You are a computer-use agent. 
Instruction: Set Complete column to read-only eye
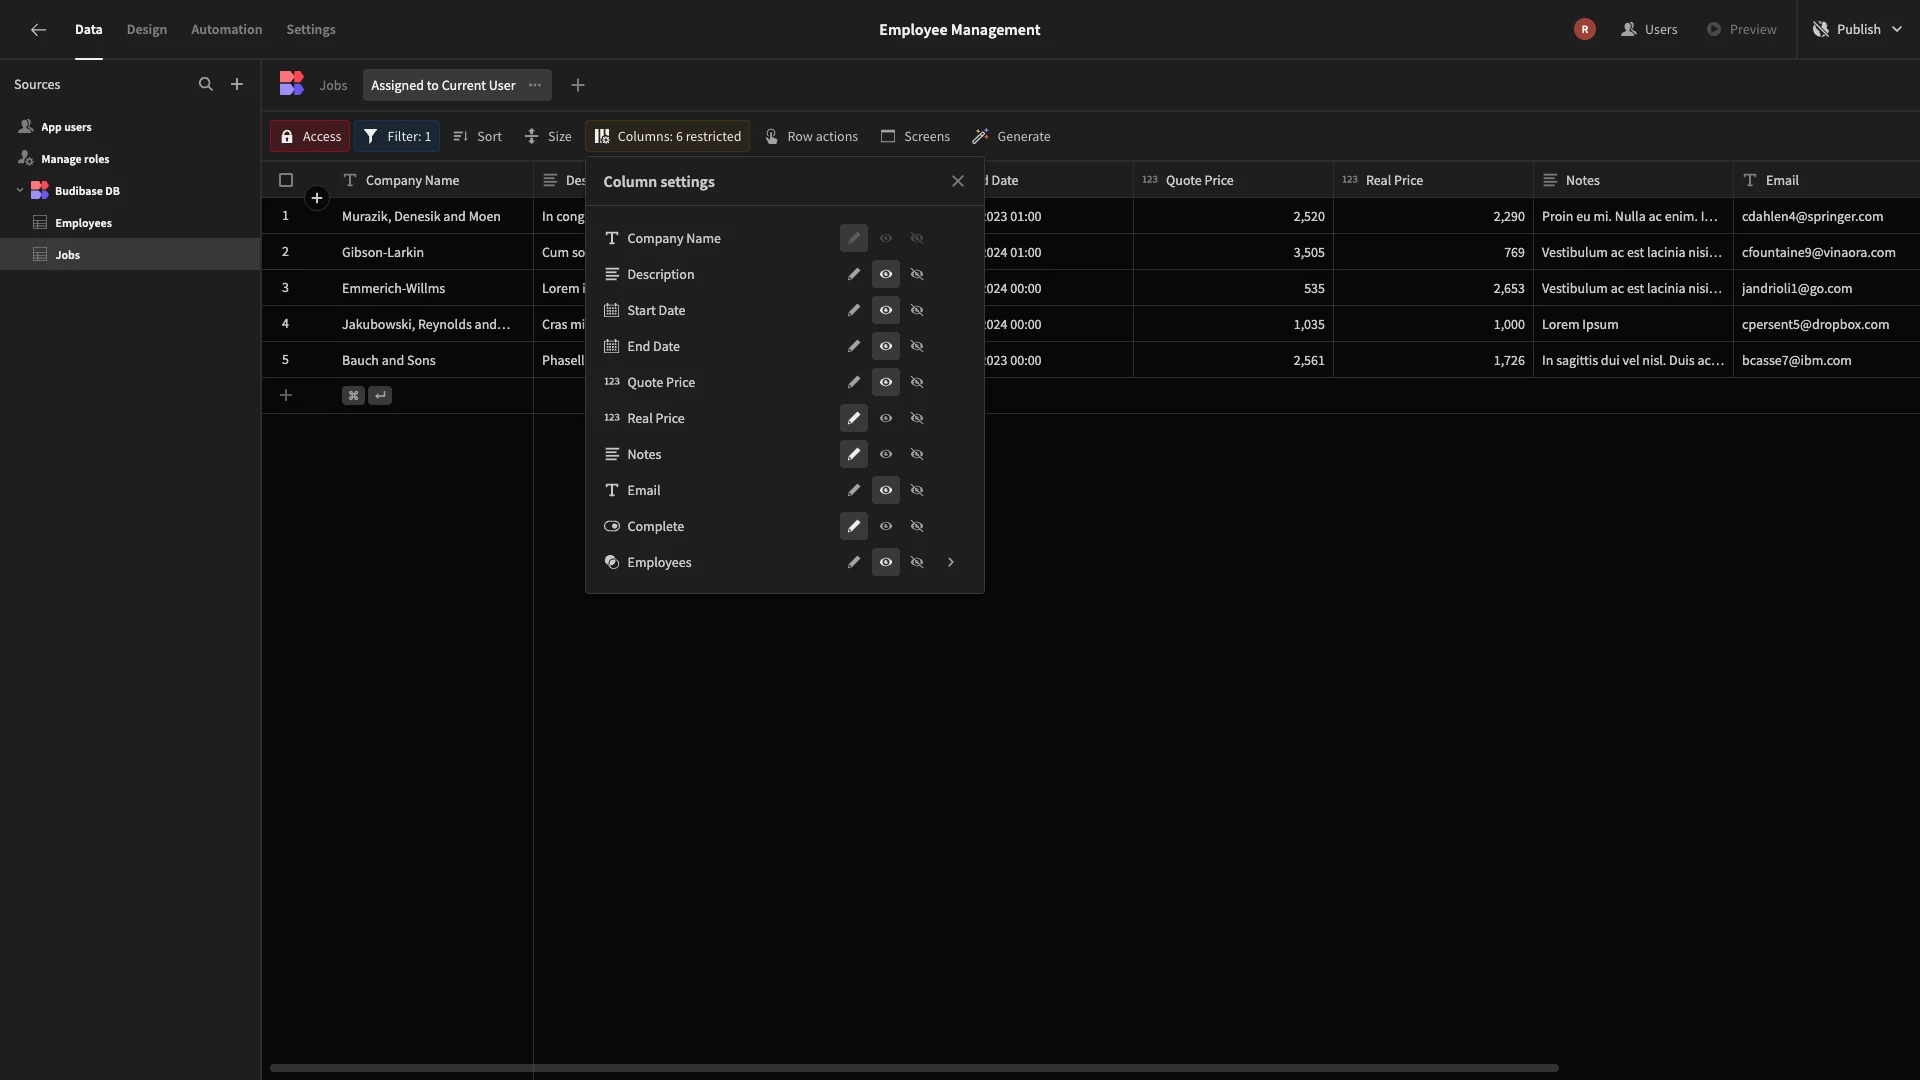pos(886,526)
